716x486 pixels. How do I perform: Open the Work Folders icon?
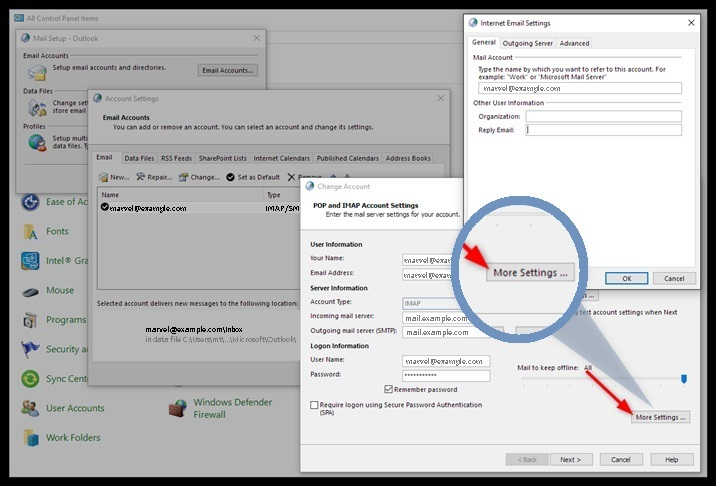tap(31, 438)
